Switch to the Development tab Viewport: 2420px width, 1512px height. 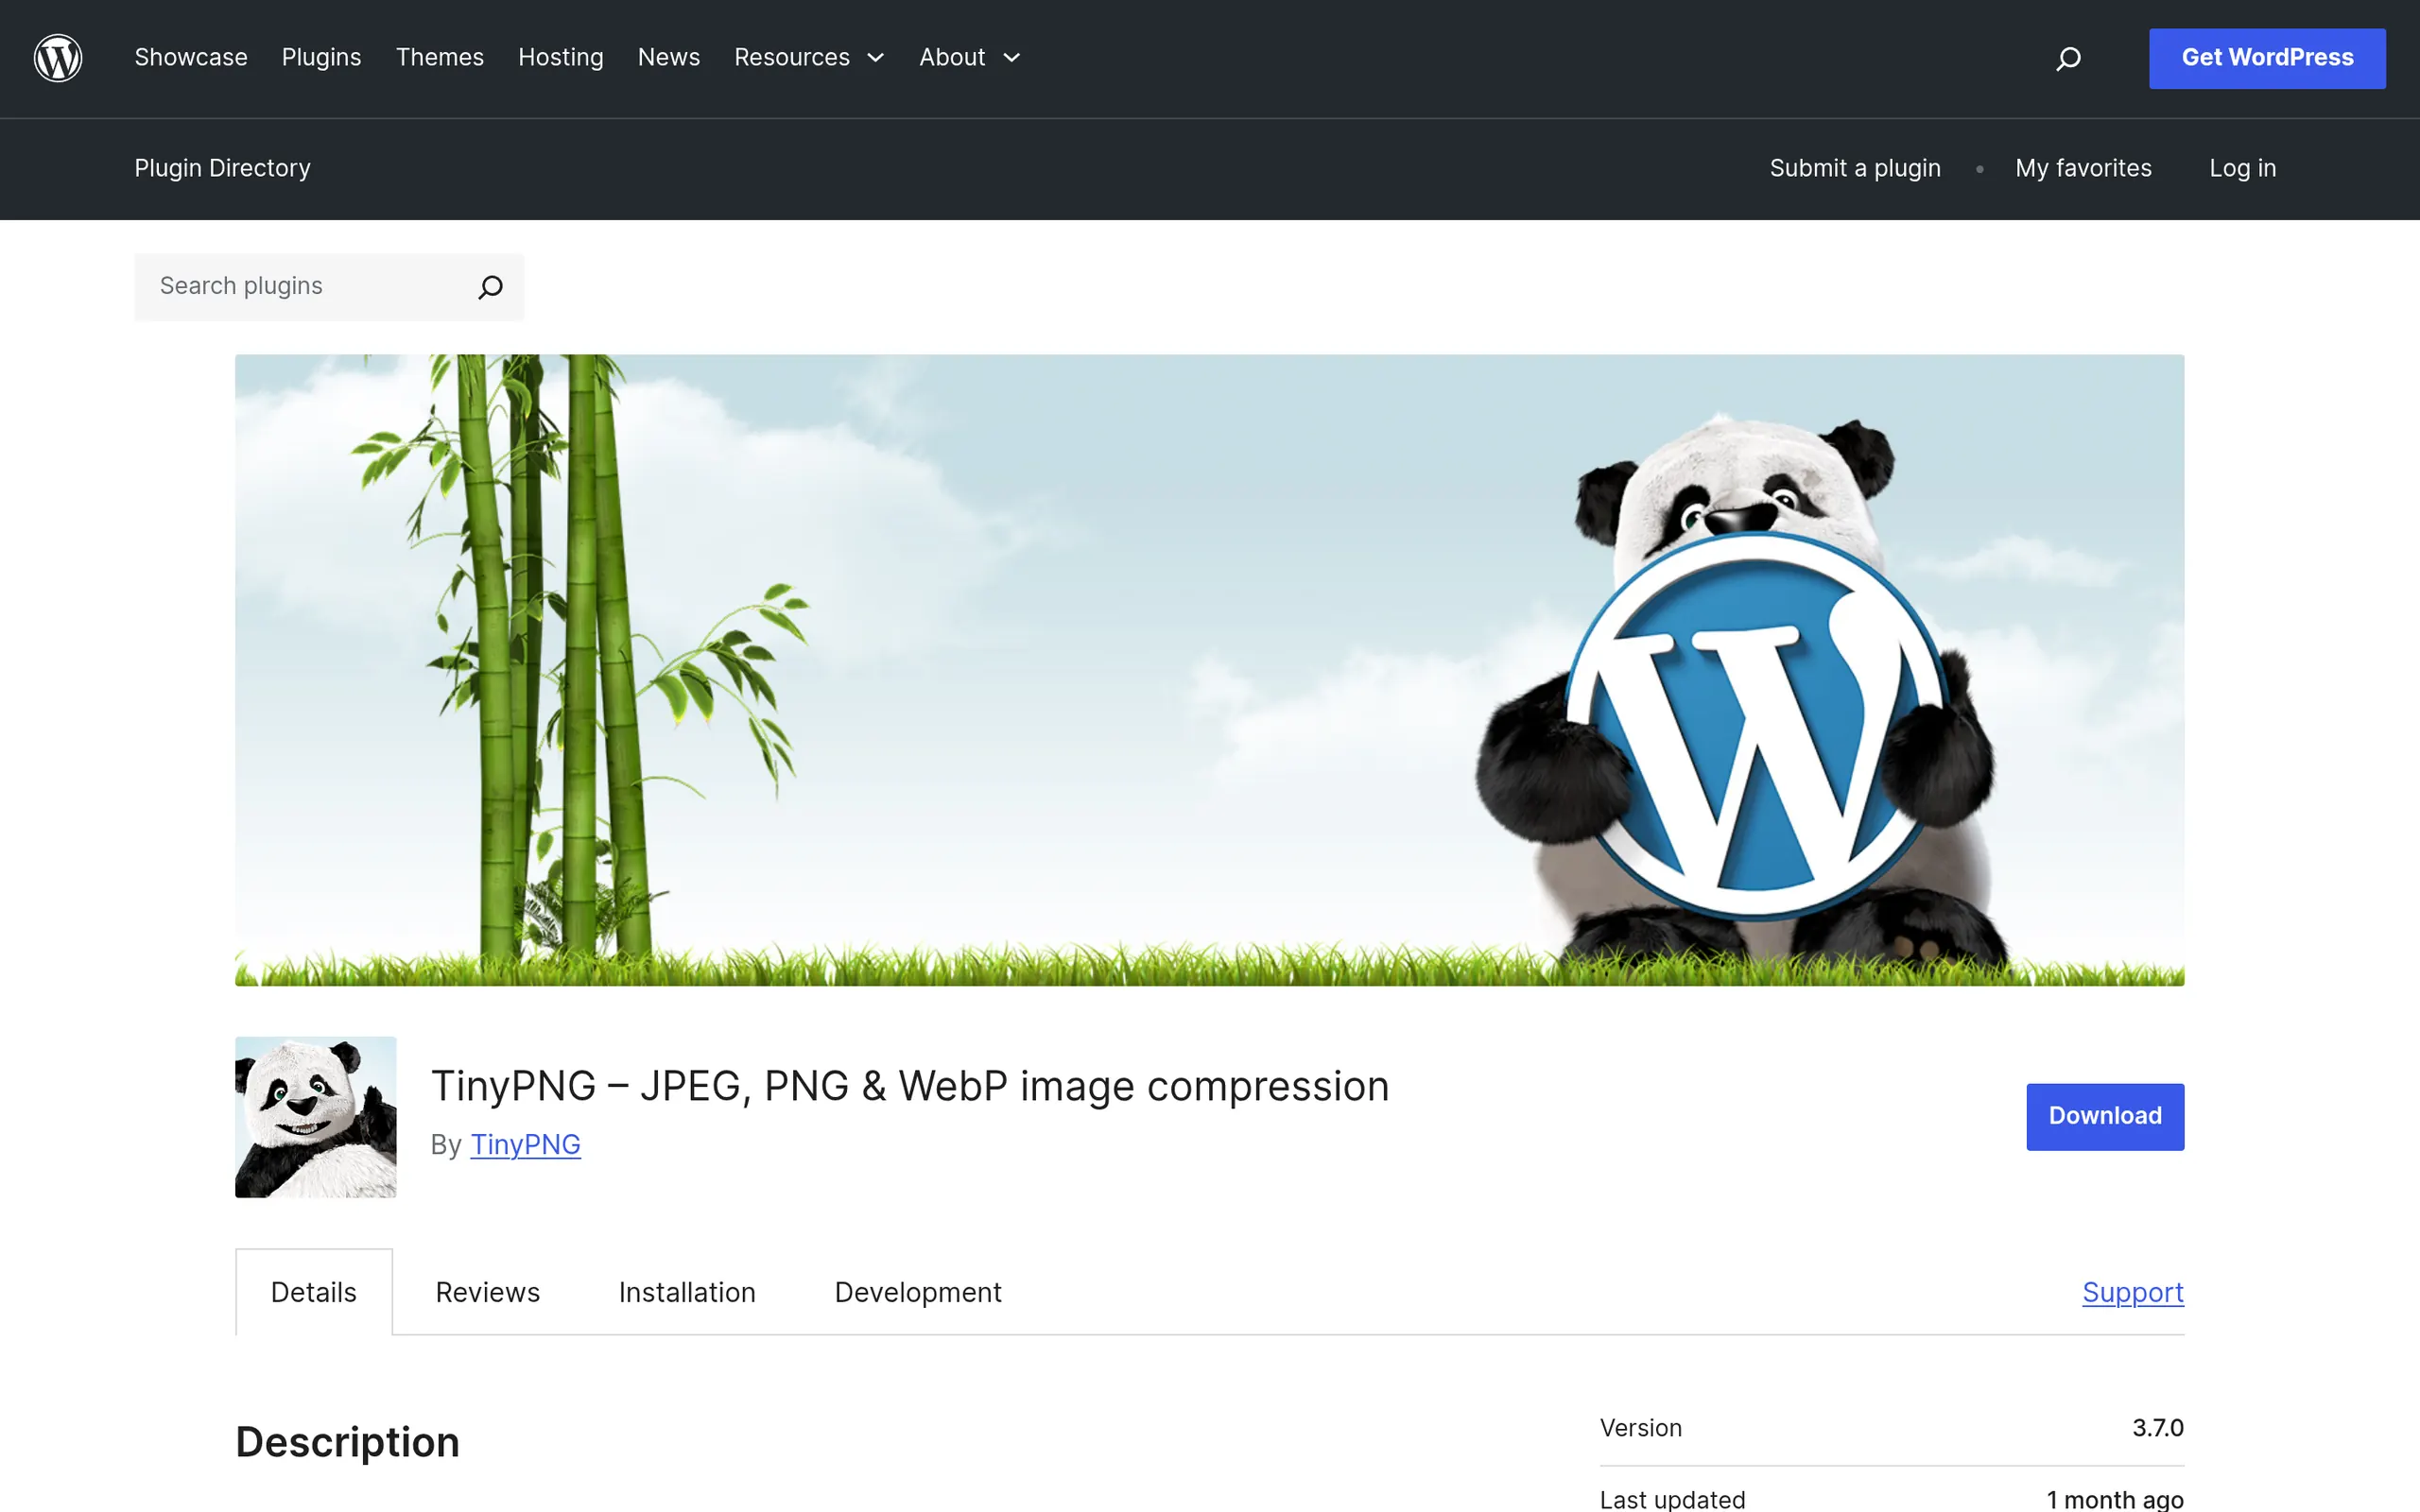coord(917,1292)
